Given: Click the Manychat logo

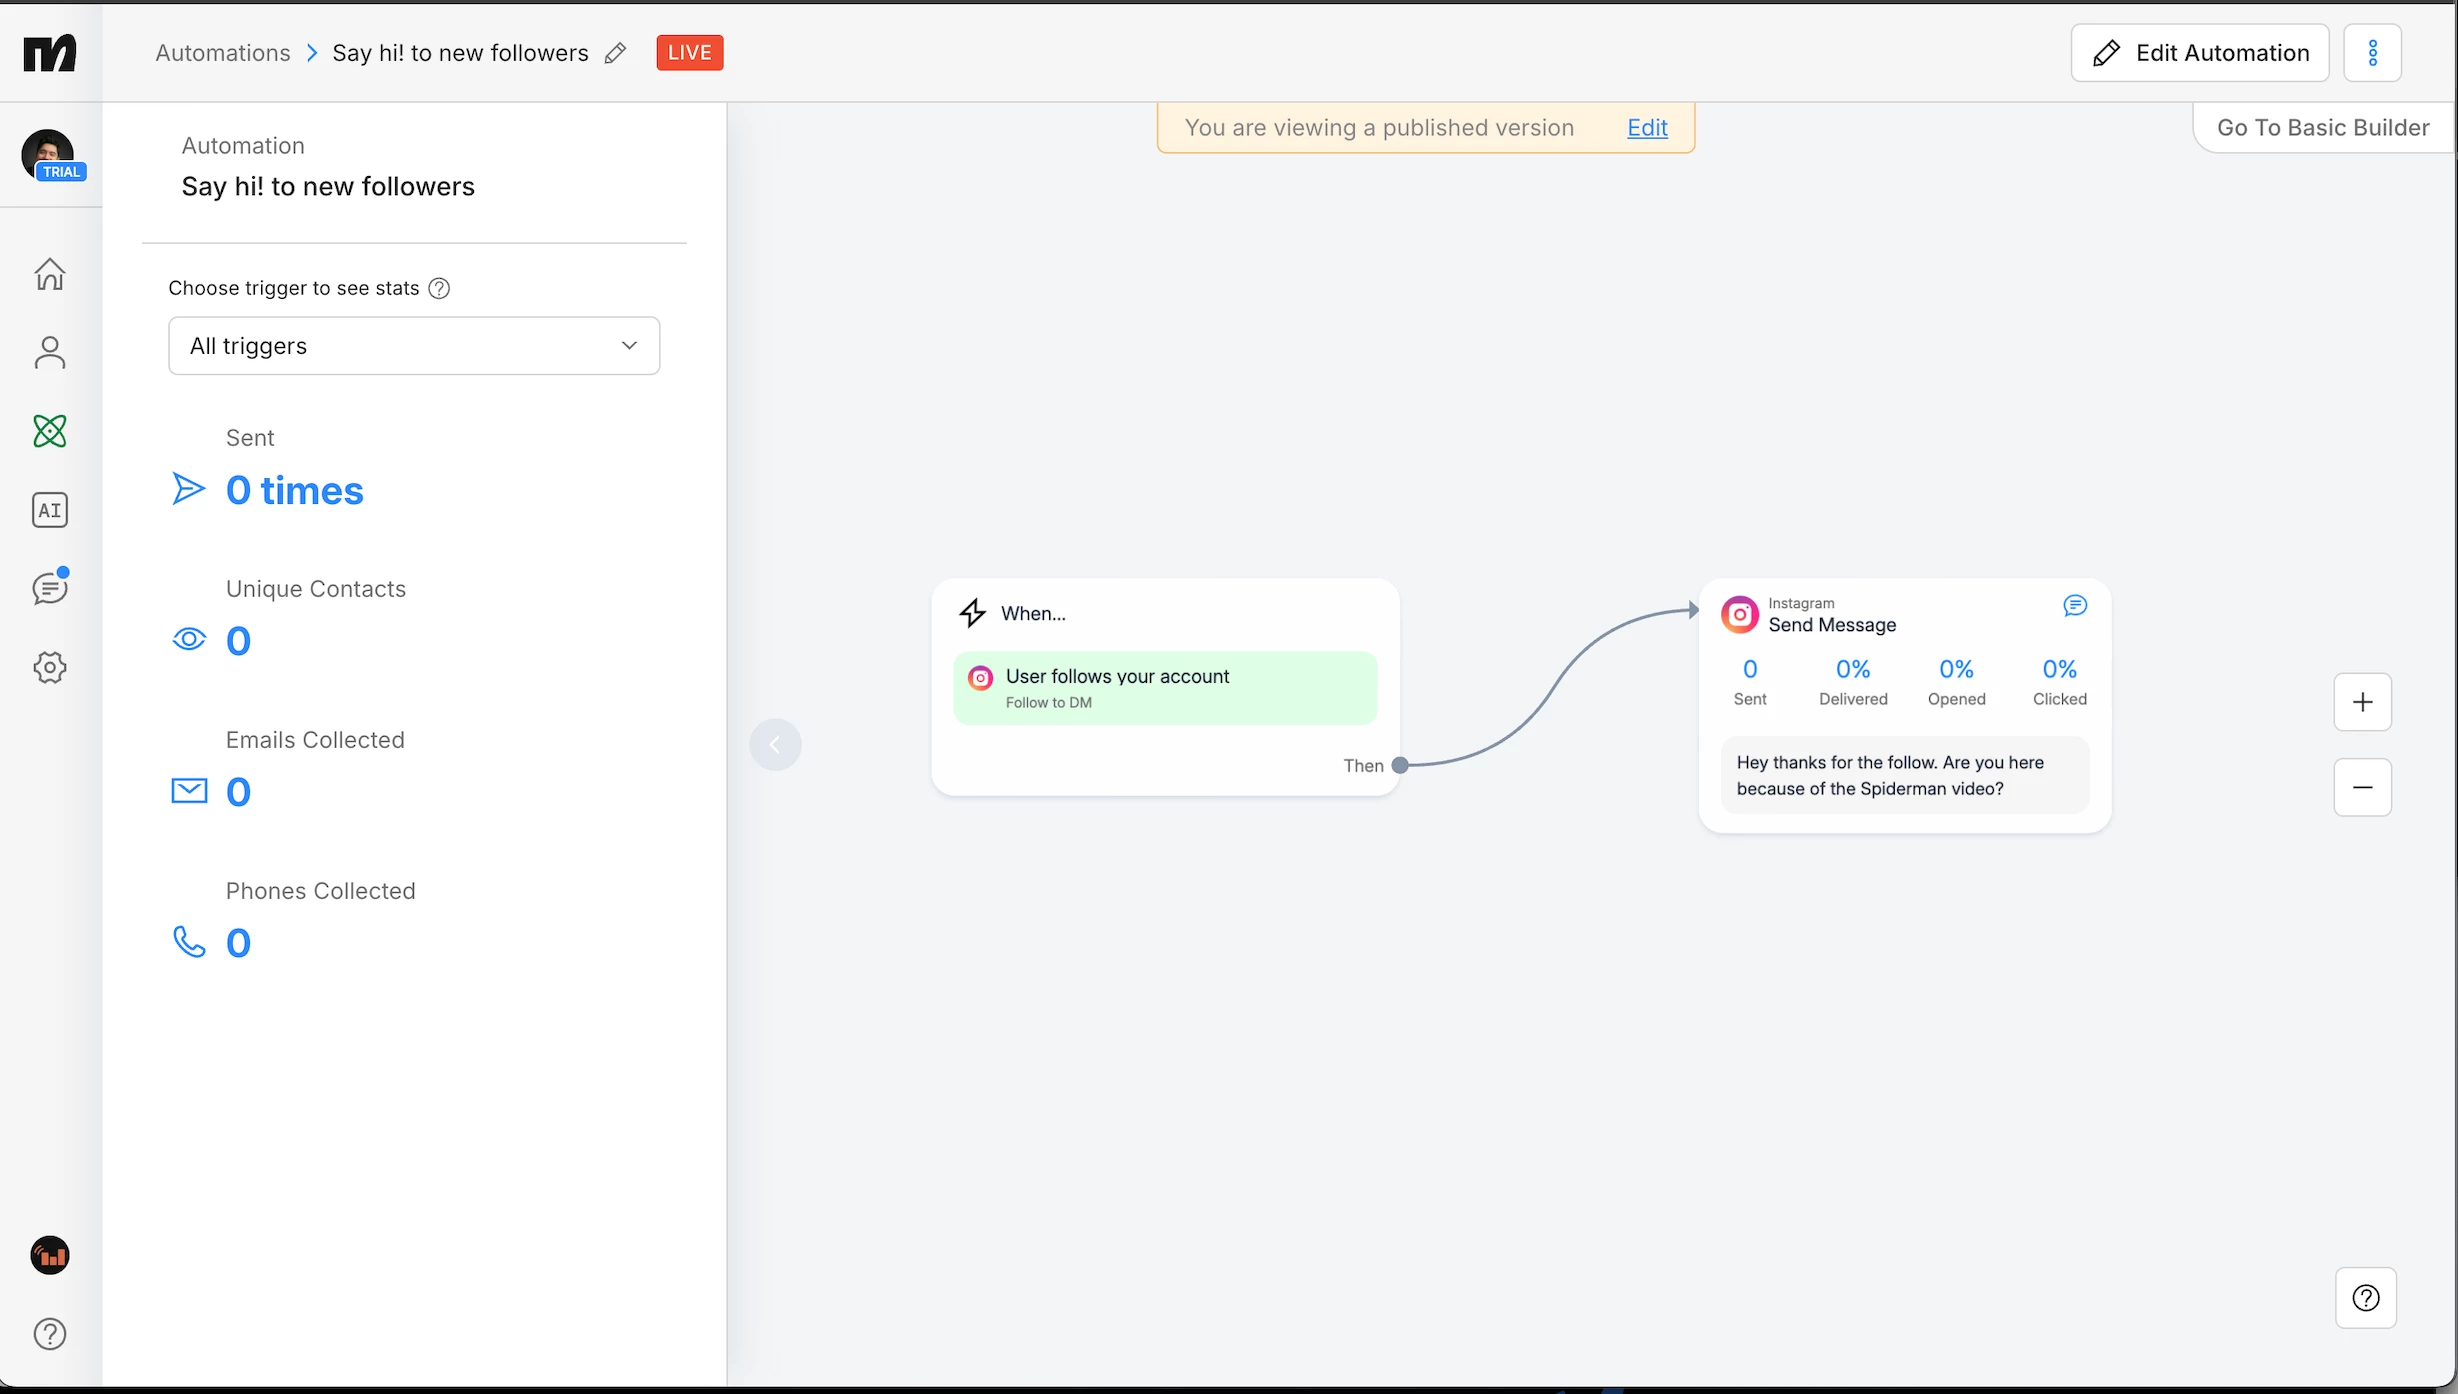Looking at the screenshot, I should (50, 52).
